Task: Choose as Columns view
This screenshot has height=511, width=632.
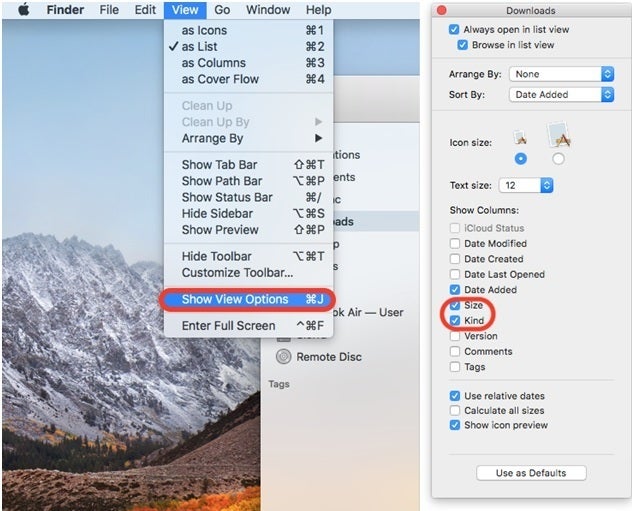Action: click(x=248, y=63)
